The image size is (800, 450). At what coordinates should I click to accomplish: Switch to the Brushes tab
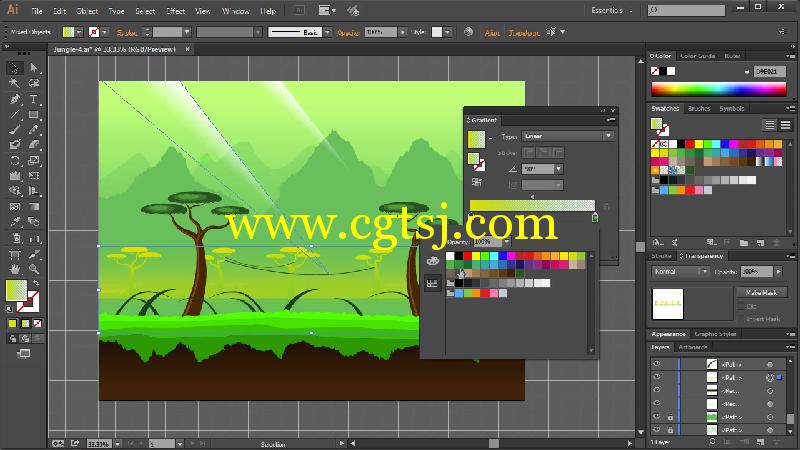pyautogui.click(x=699, y=108)
